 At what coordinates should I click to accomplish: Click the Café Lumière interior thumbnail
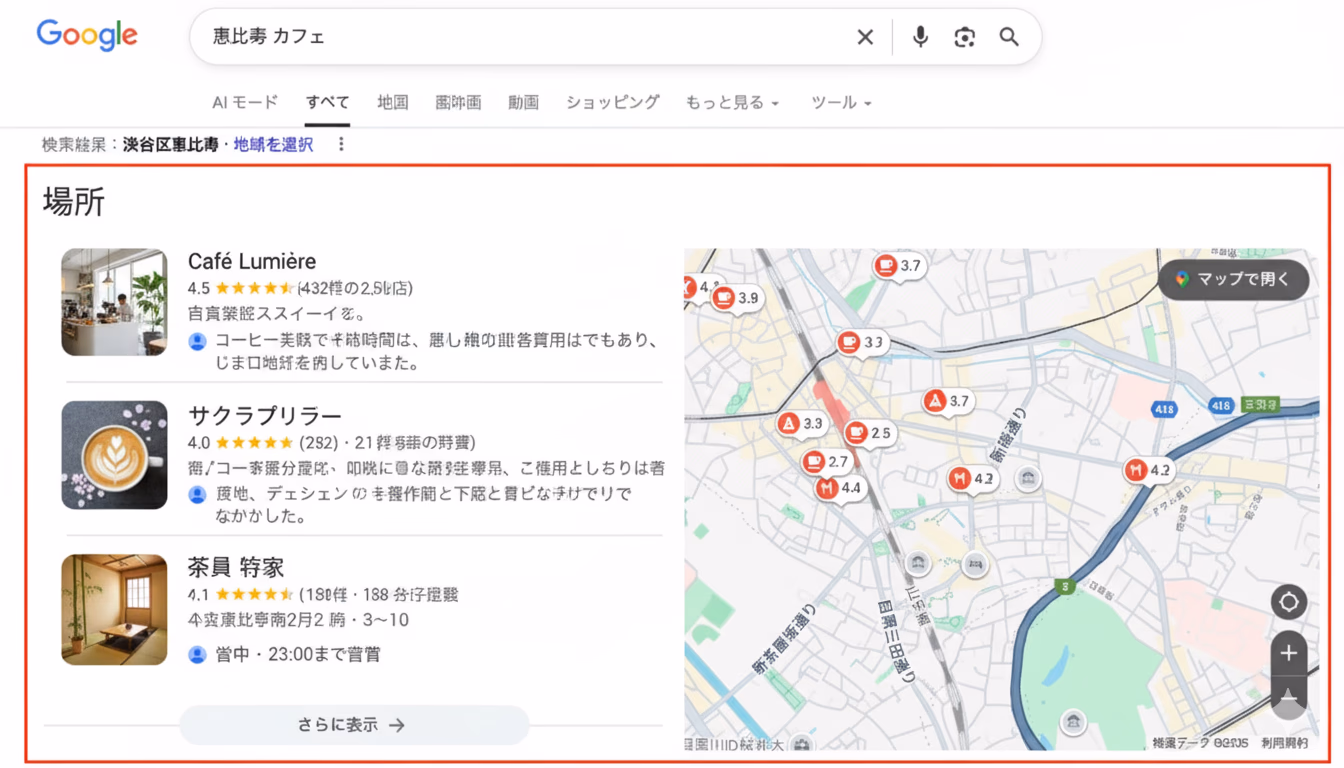pyautogui.click(x=114, y=302)
